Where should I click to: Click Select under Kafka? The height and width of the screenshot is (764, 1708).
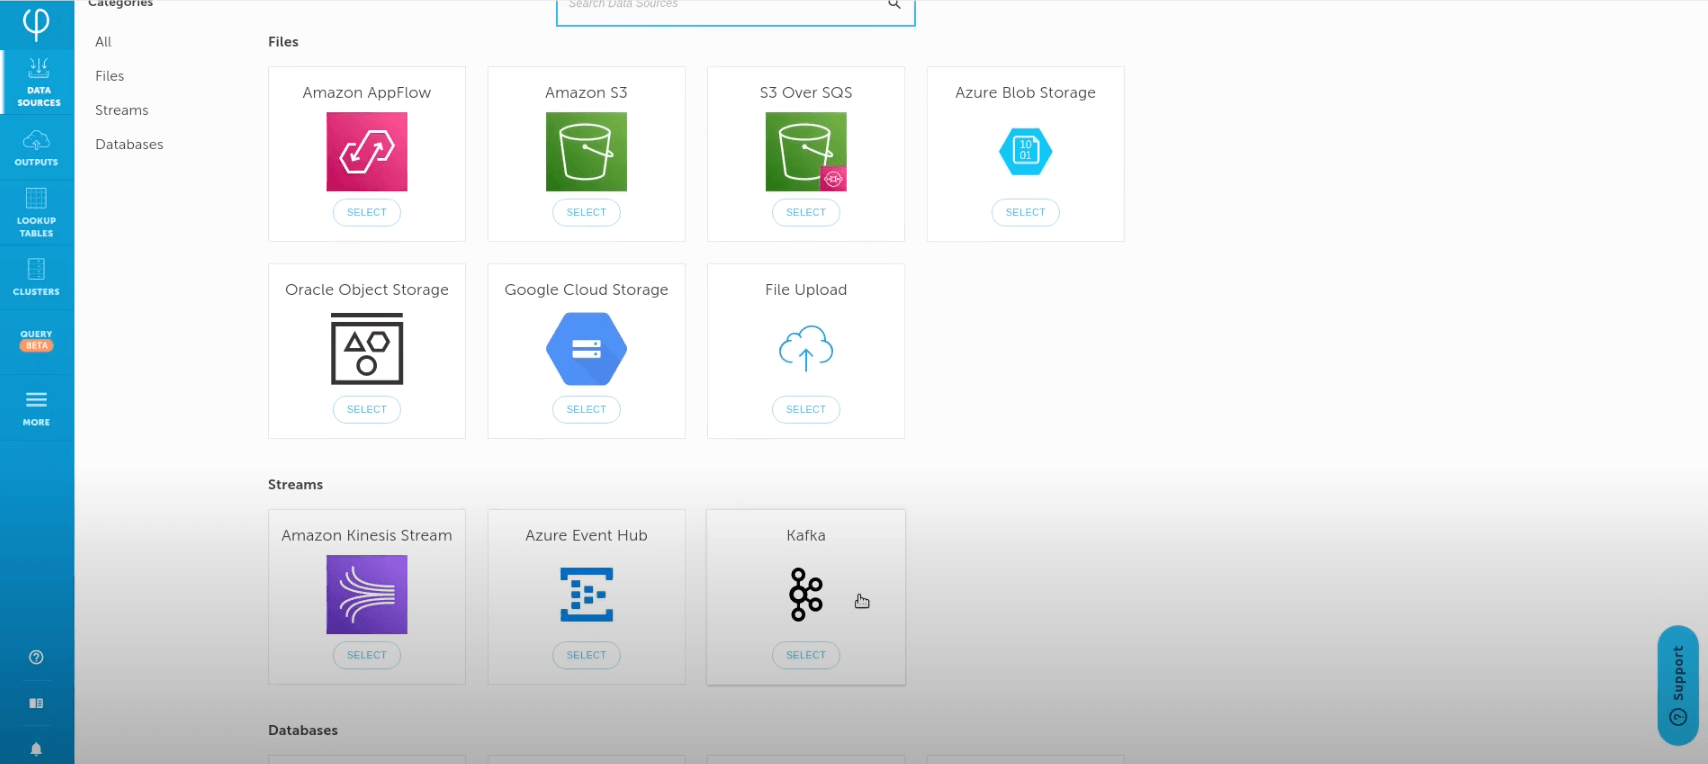806,655
